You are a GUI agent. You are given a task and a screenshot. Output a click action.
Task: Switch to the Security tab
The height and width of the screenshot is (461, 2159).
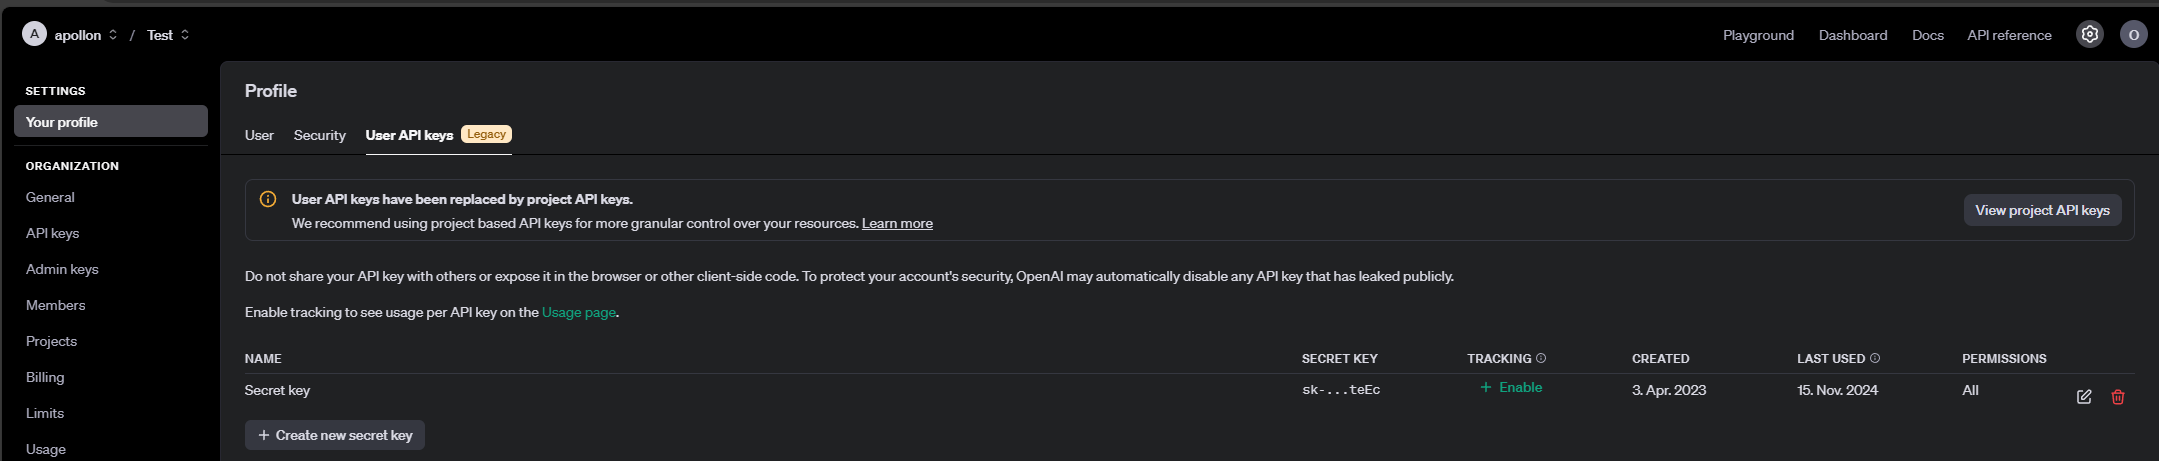point(320,135)
